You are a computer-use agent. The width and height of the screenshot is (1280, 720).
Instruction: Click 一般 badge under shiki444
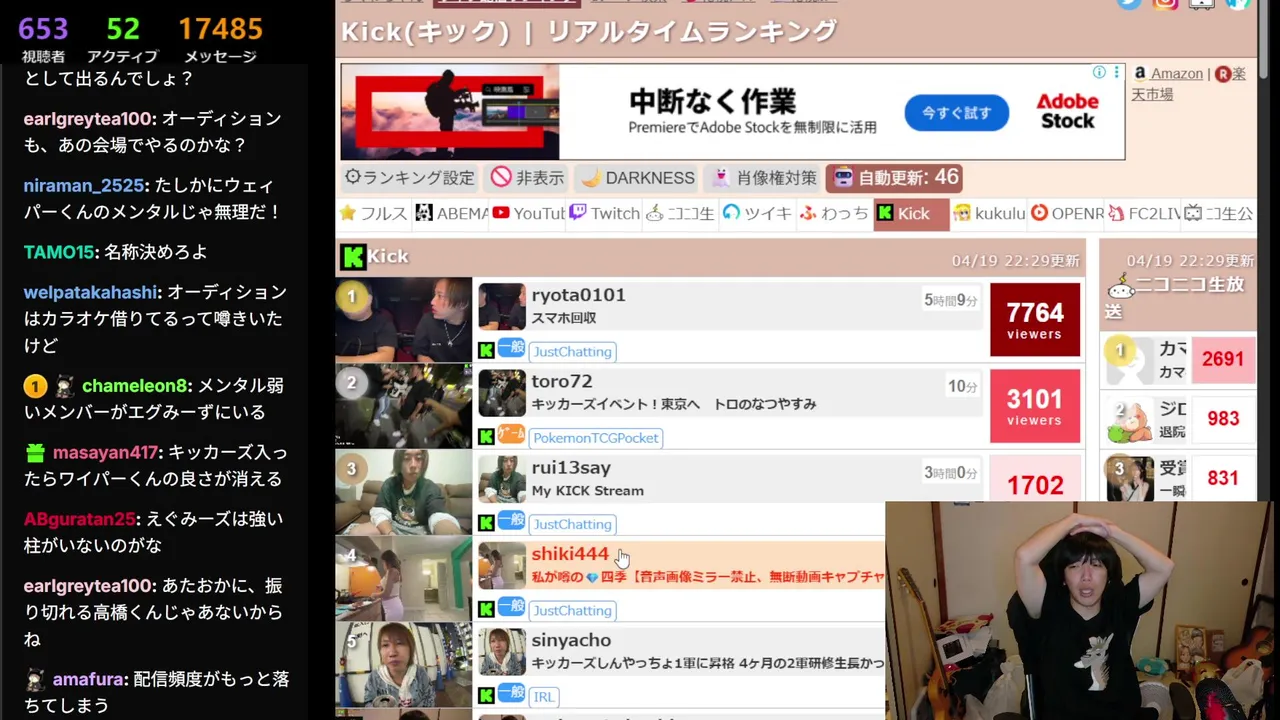(511, 606)
